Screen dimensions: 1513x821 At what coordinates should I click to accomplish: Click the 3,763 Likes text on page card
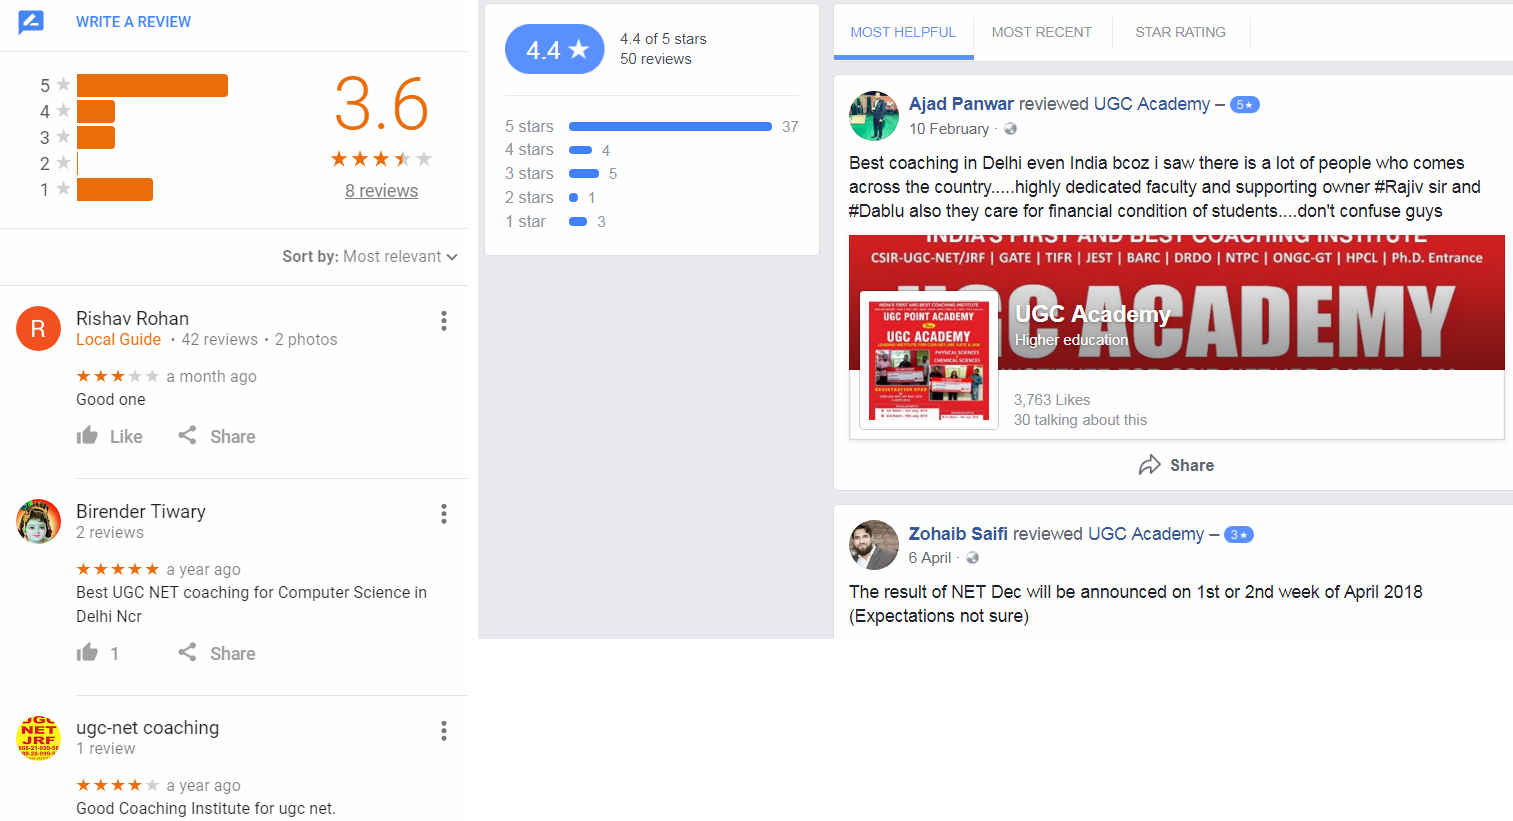tap(1052, 400)
